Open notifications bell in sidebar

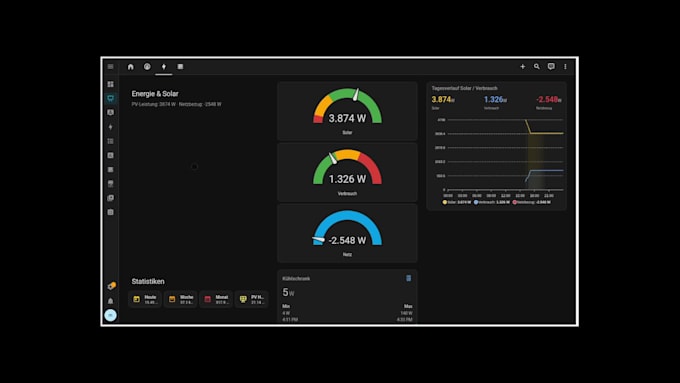[x=111, y=301]
